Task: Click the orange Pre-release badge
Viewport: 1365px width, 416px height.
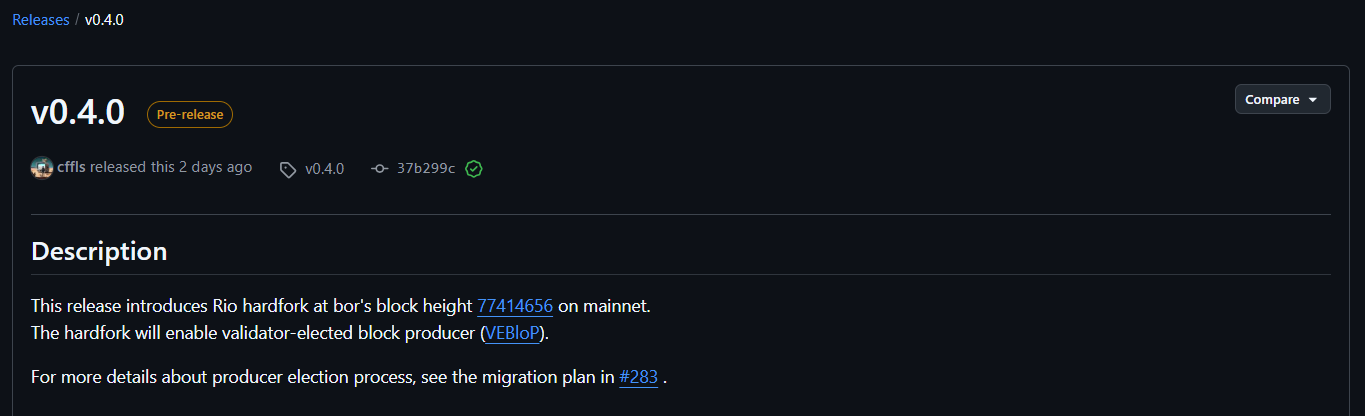Action: (x=190, y=114)
